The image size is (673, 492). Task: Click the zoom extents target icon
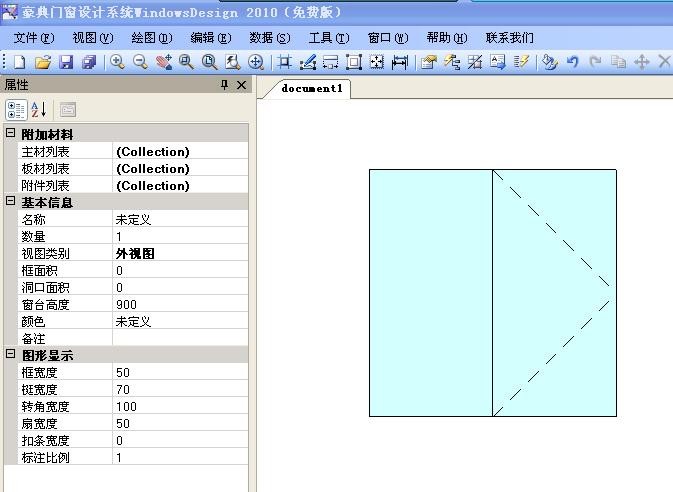(x=256, y=62)
